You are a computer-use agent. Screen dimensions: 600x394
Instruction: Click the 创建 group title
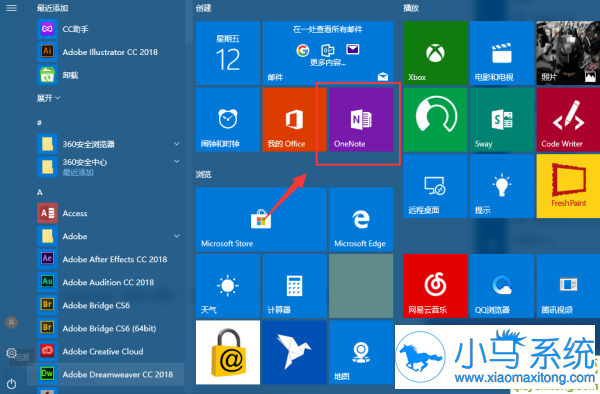pos(204,8)
